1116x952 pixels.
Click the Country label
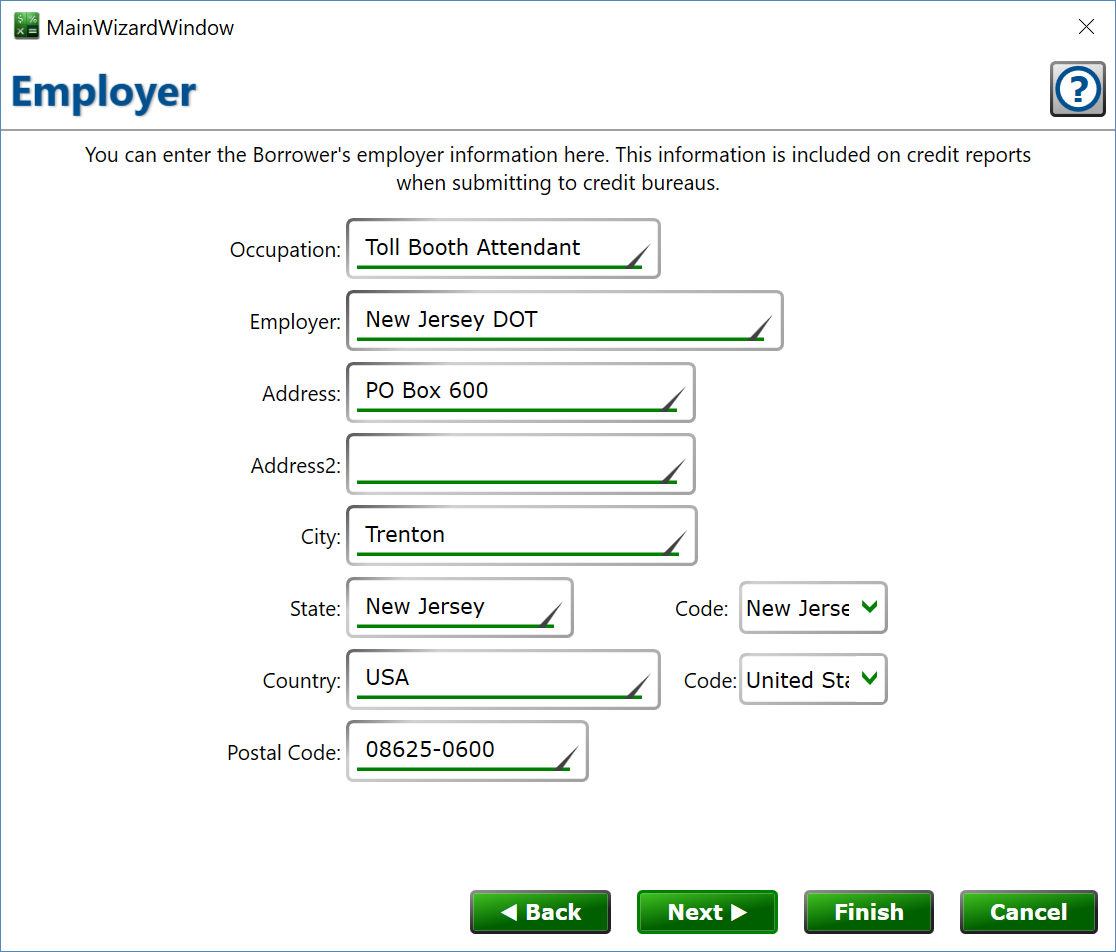pos(301,681)
